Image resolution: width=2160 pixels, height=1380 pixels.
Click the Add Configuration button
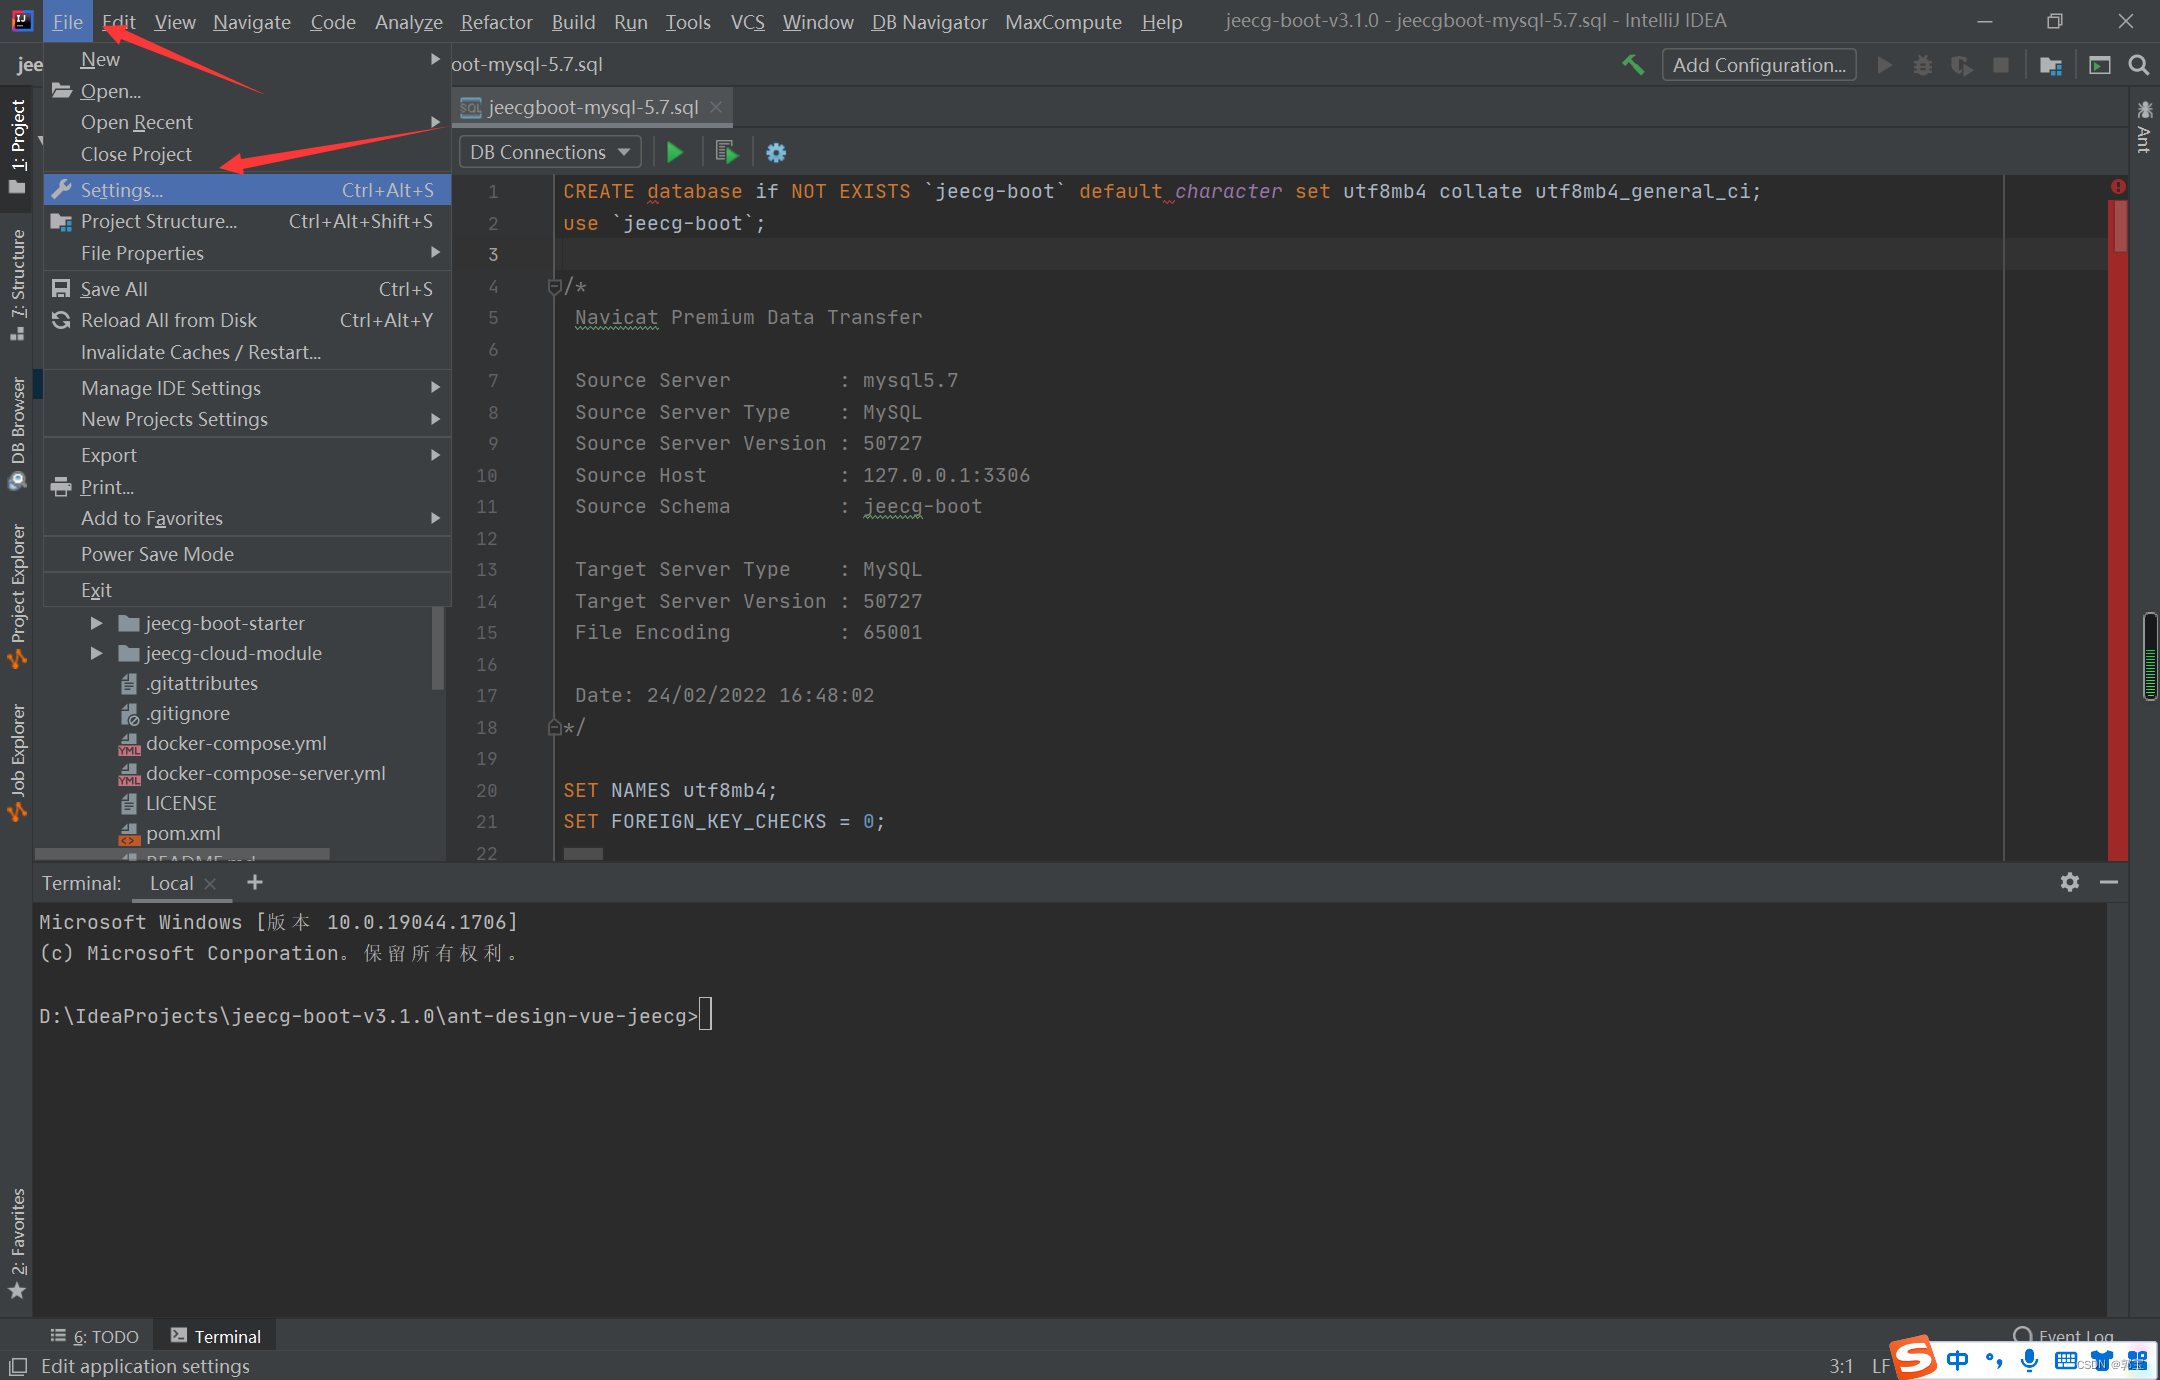(1758, 64)
